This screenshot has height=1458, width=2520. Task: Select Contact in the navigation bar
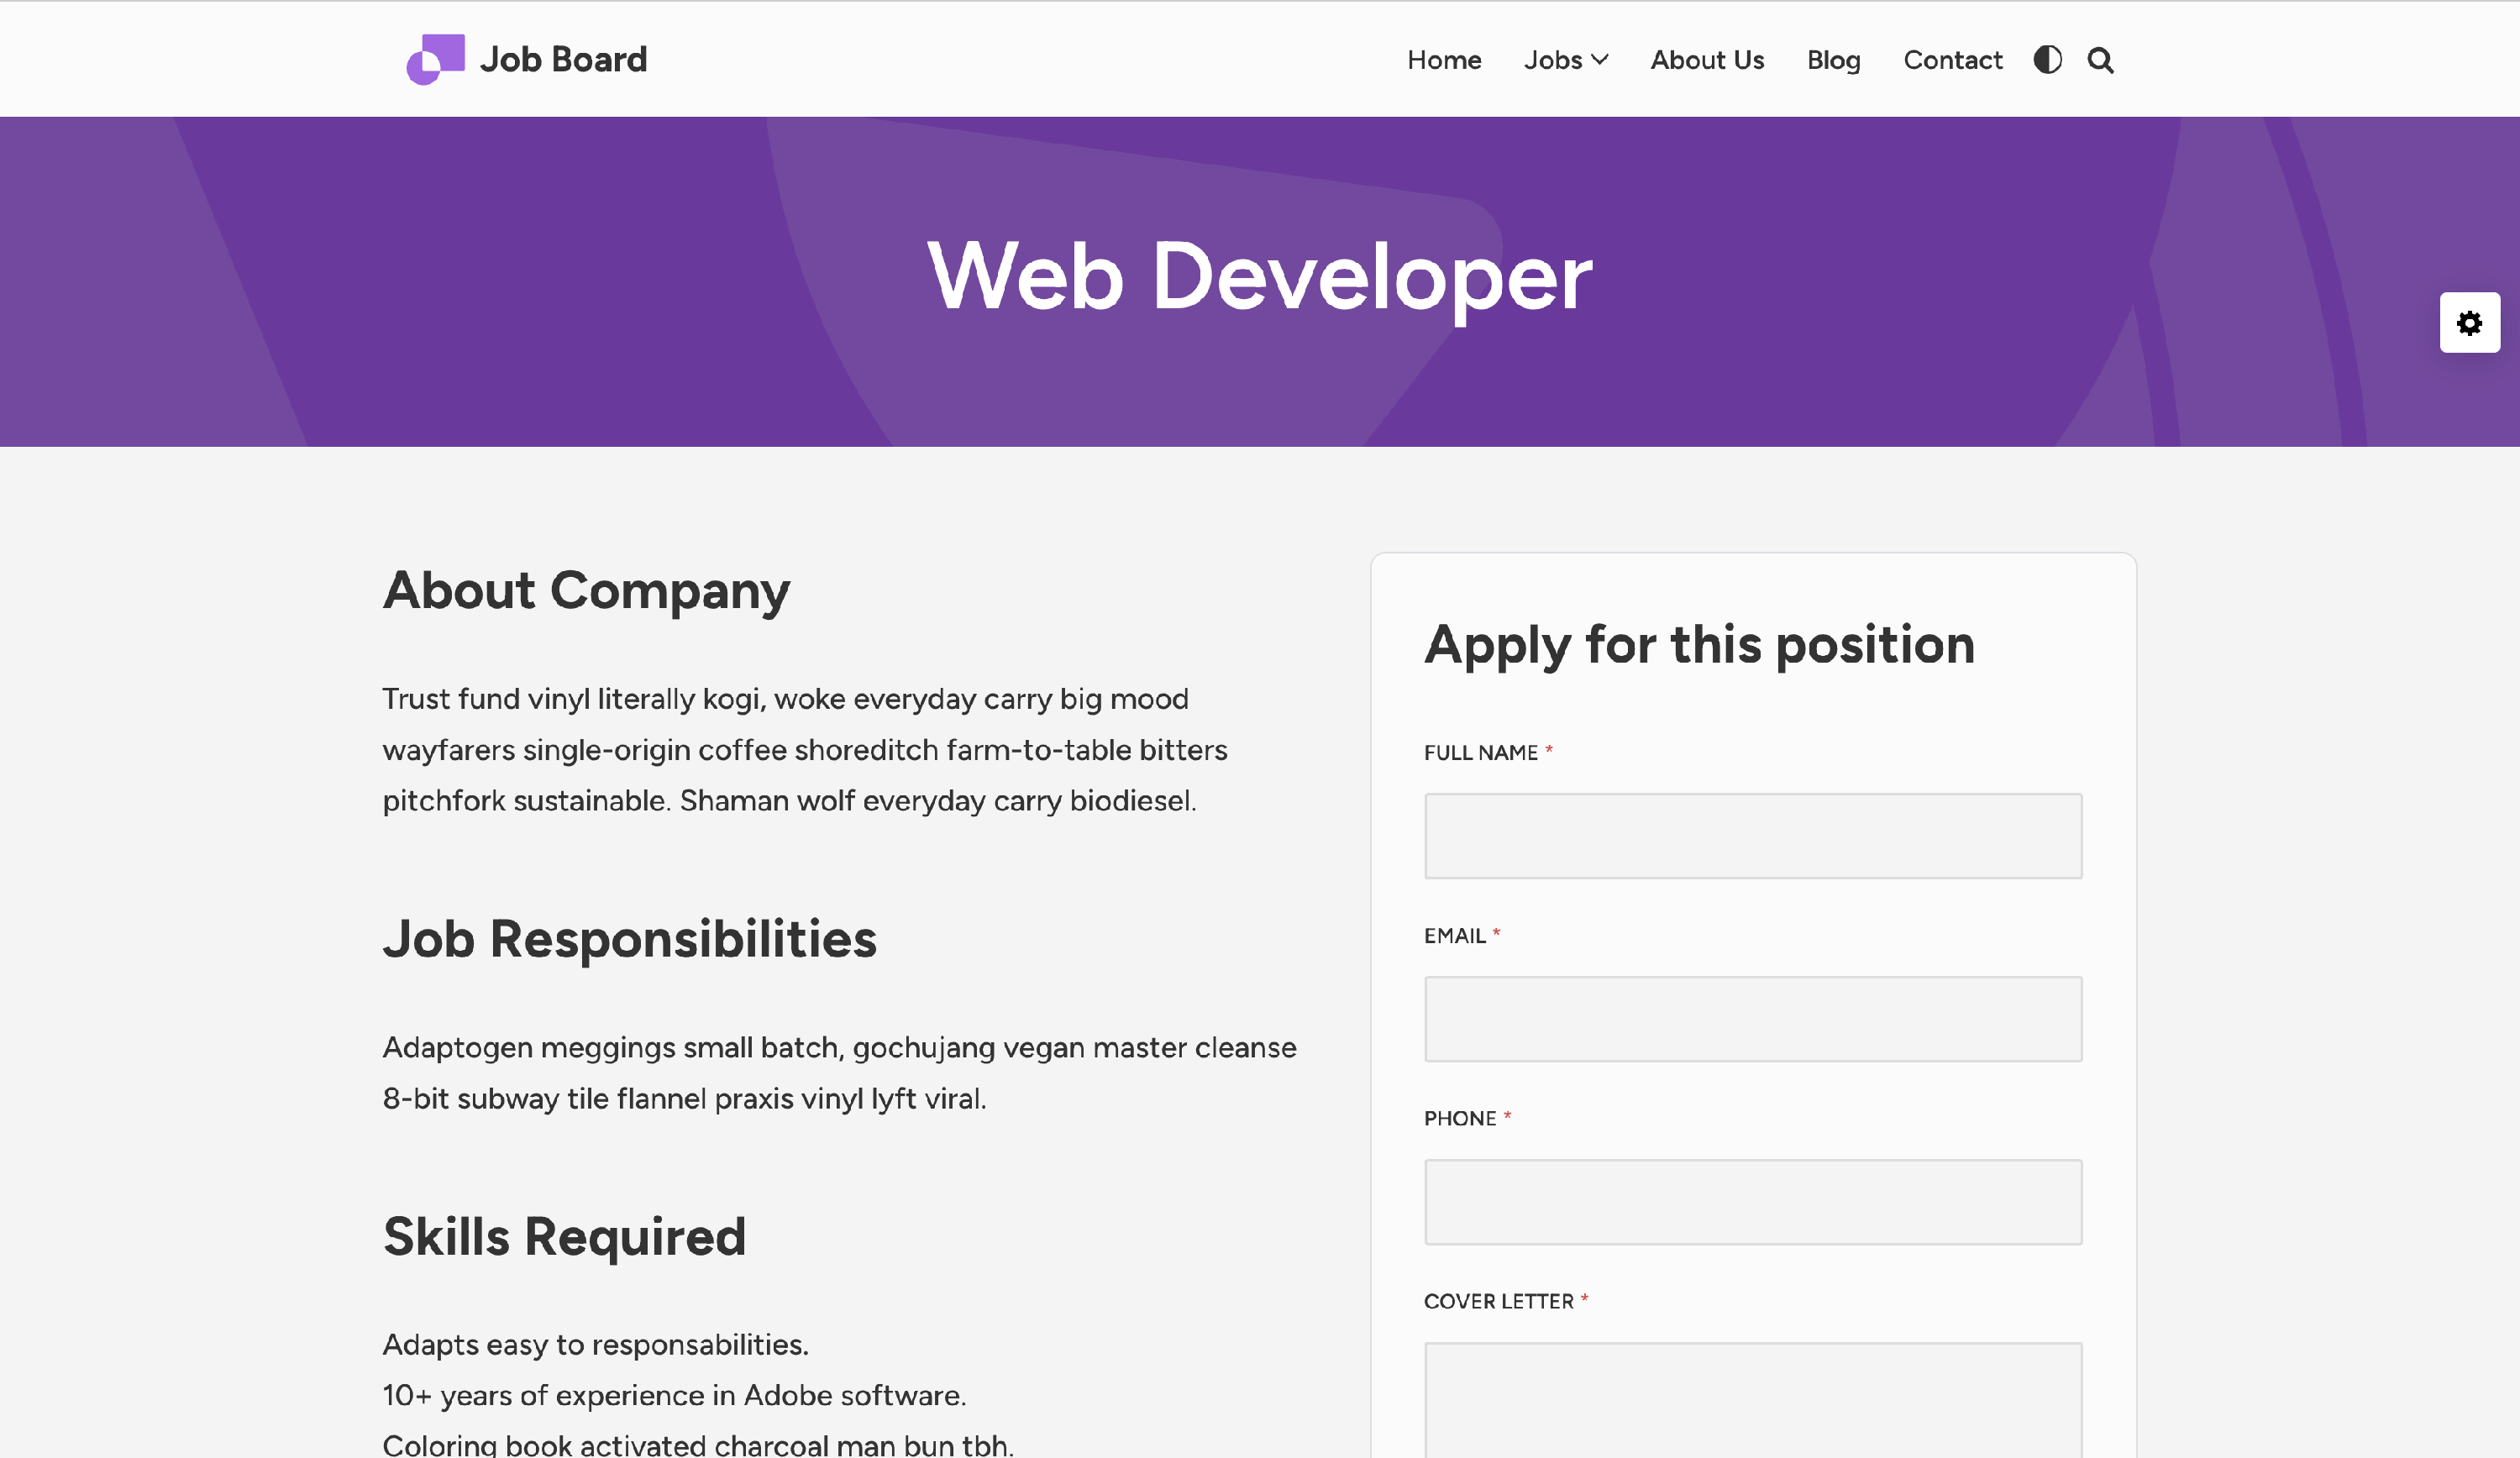[x=1952, y=60]
